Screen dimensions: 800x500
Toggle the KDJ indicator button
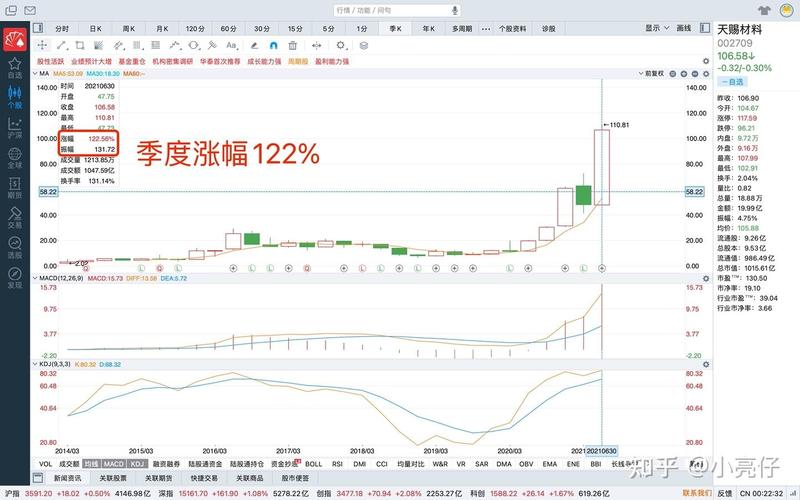pos(137,464)
